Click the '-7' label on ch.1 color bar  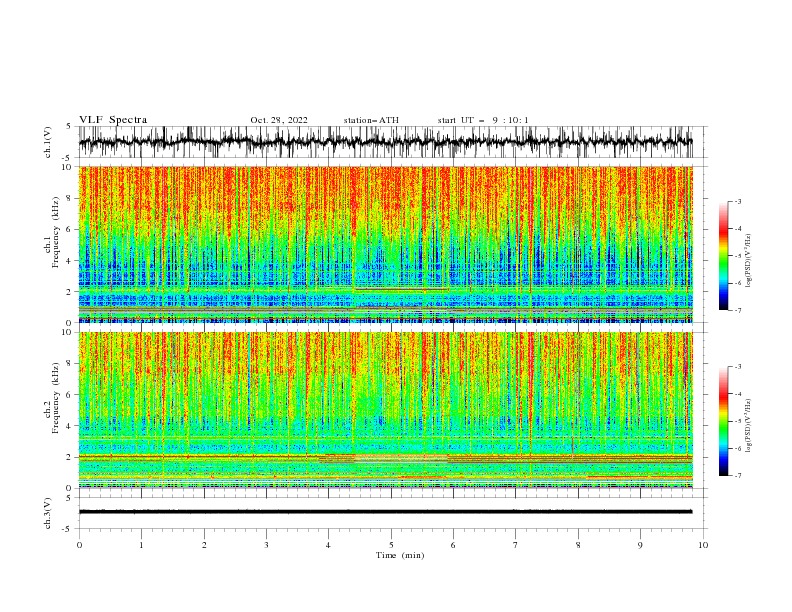tap(738, 310)
